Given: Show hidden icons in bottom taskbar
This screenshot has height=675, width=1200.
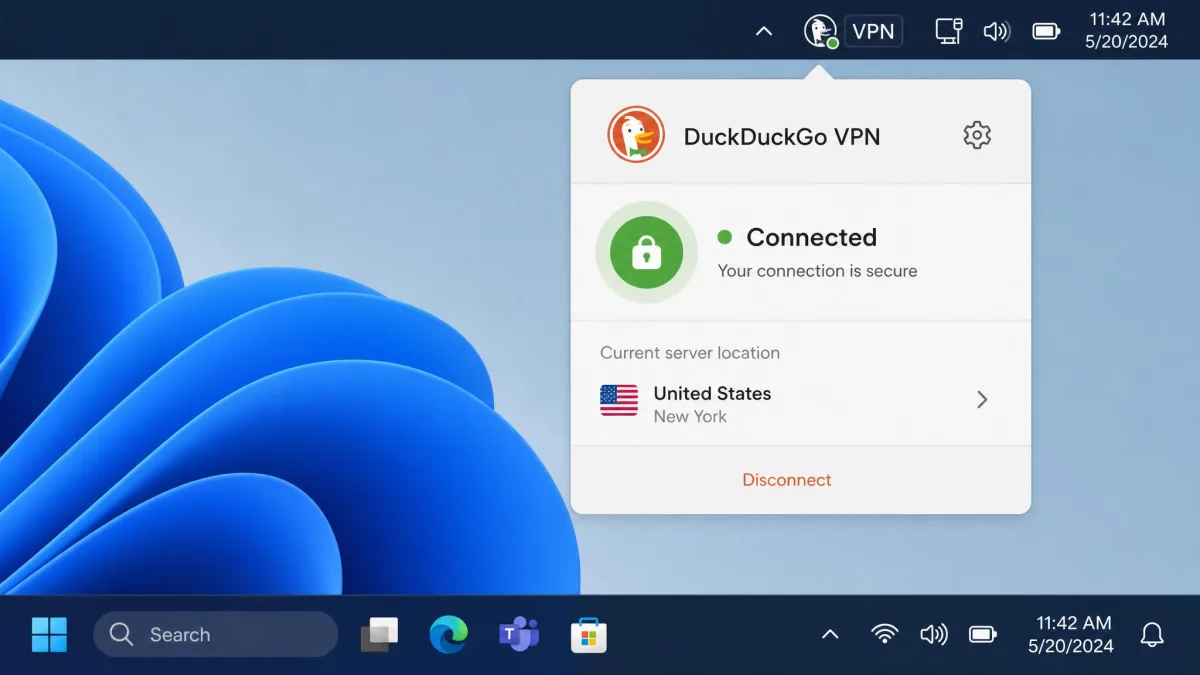Looking at the screenshot, I should pyautogui.click(x=830, y=634).
